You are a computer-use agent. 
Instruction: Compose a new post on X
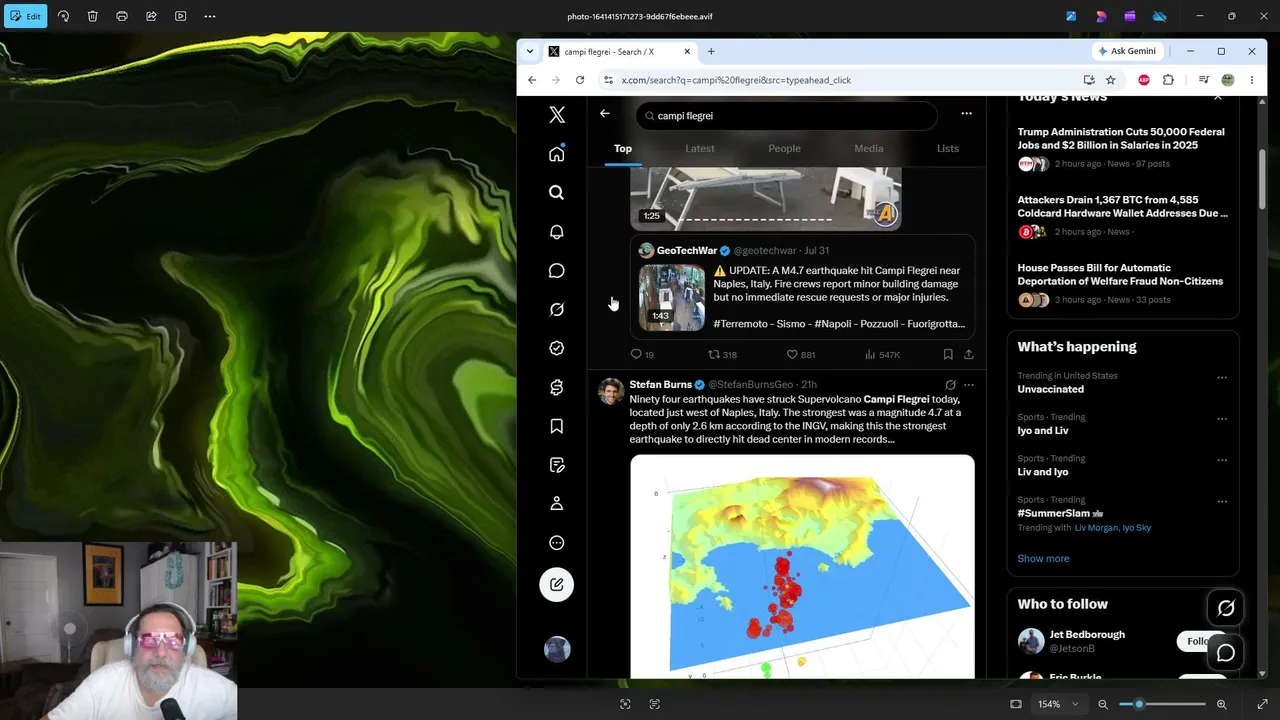pyautogui.click(x=557, y=585)
